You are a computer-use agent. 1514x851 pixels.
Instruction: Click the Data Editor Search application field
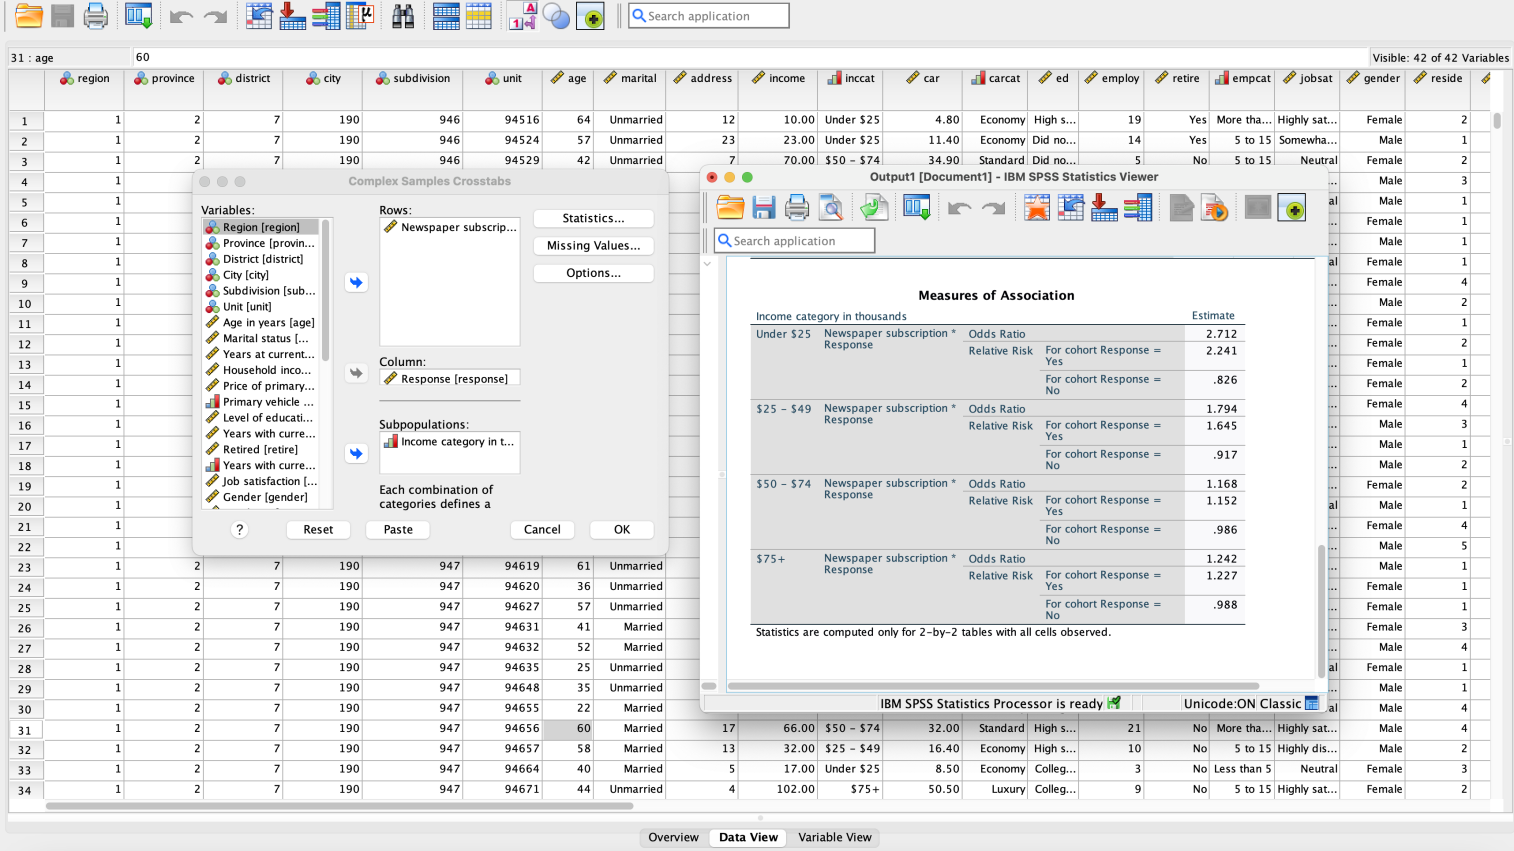[709, 16]
